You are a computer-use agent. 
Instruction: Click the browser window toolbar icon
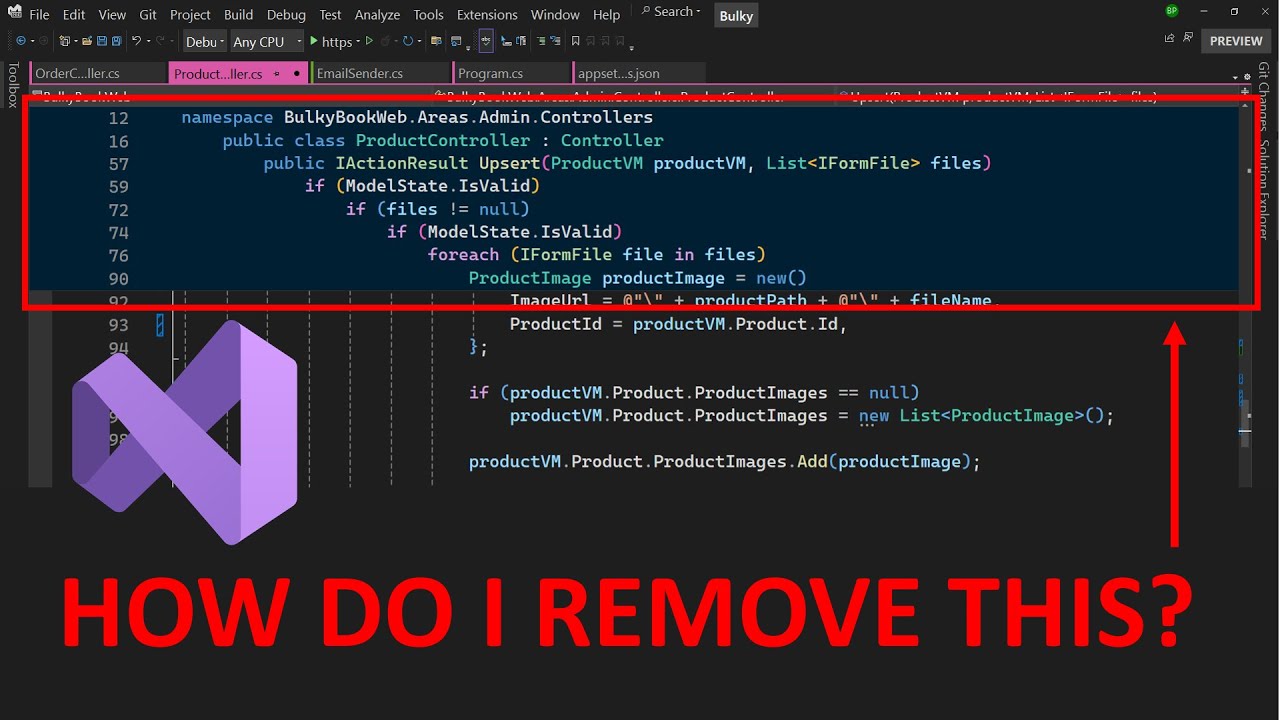pos(456,41)
